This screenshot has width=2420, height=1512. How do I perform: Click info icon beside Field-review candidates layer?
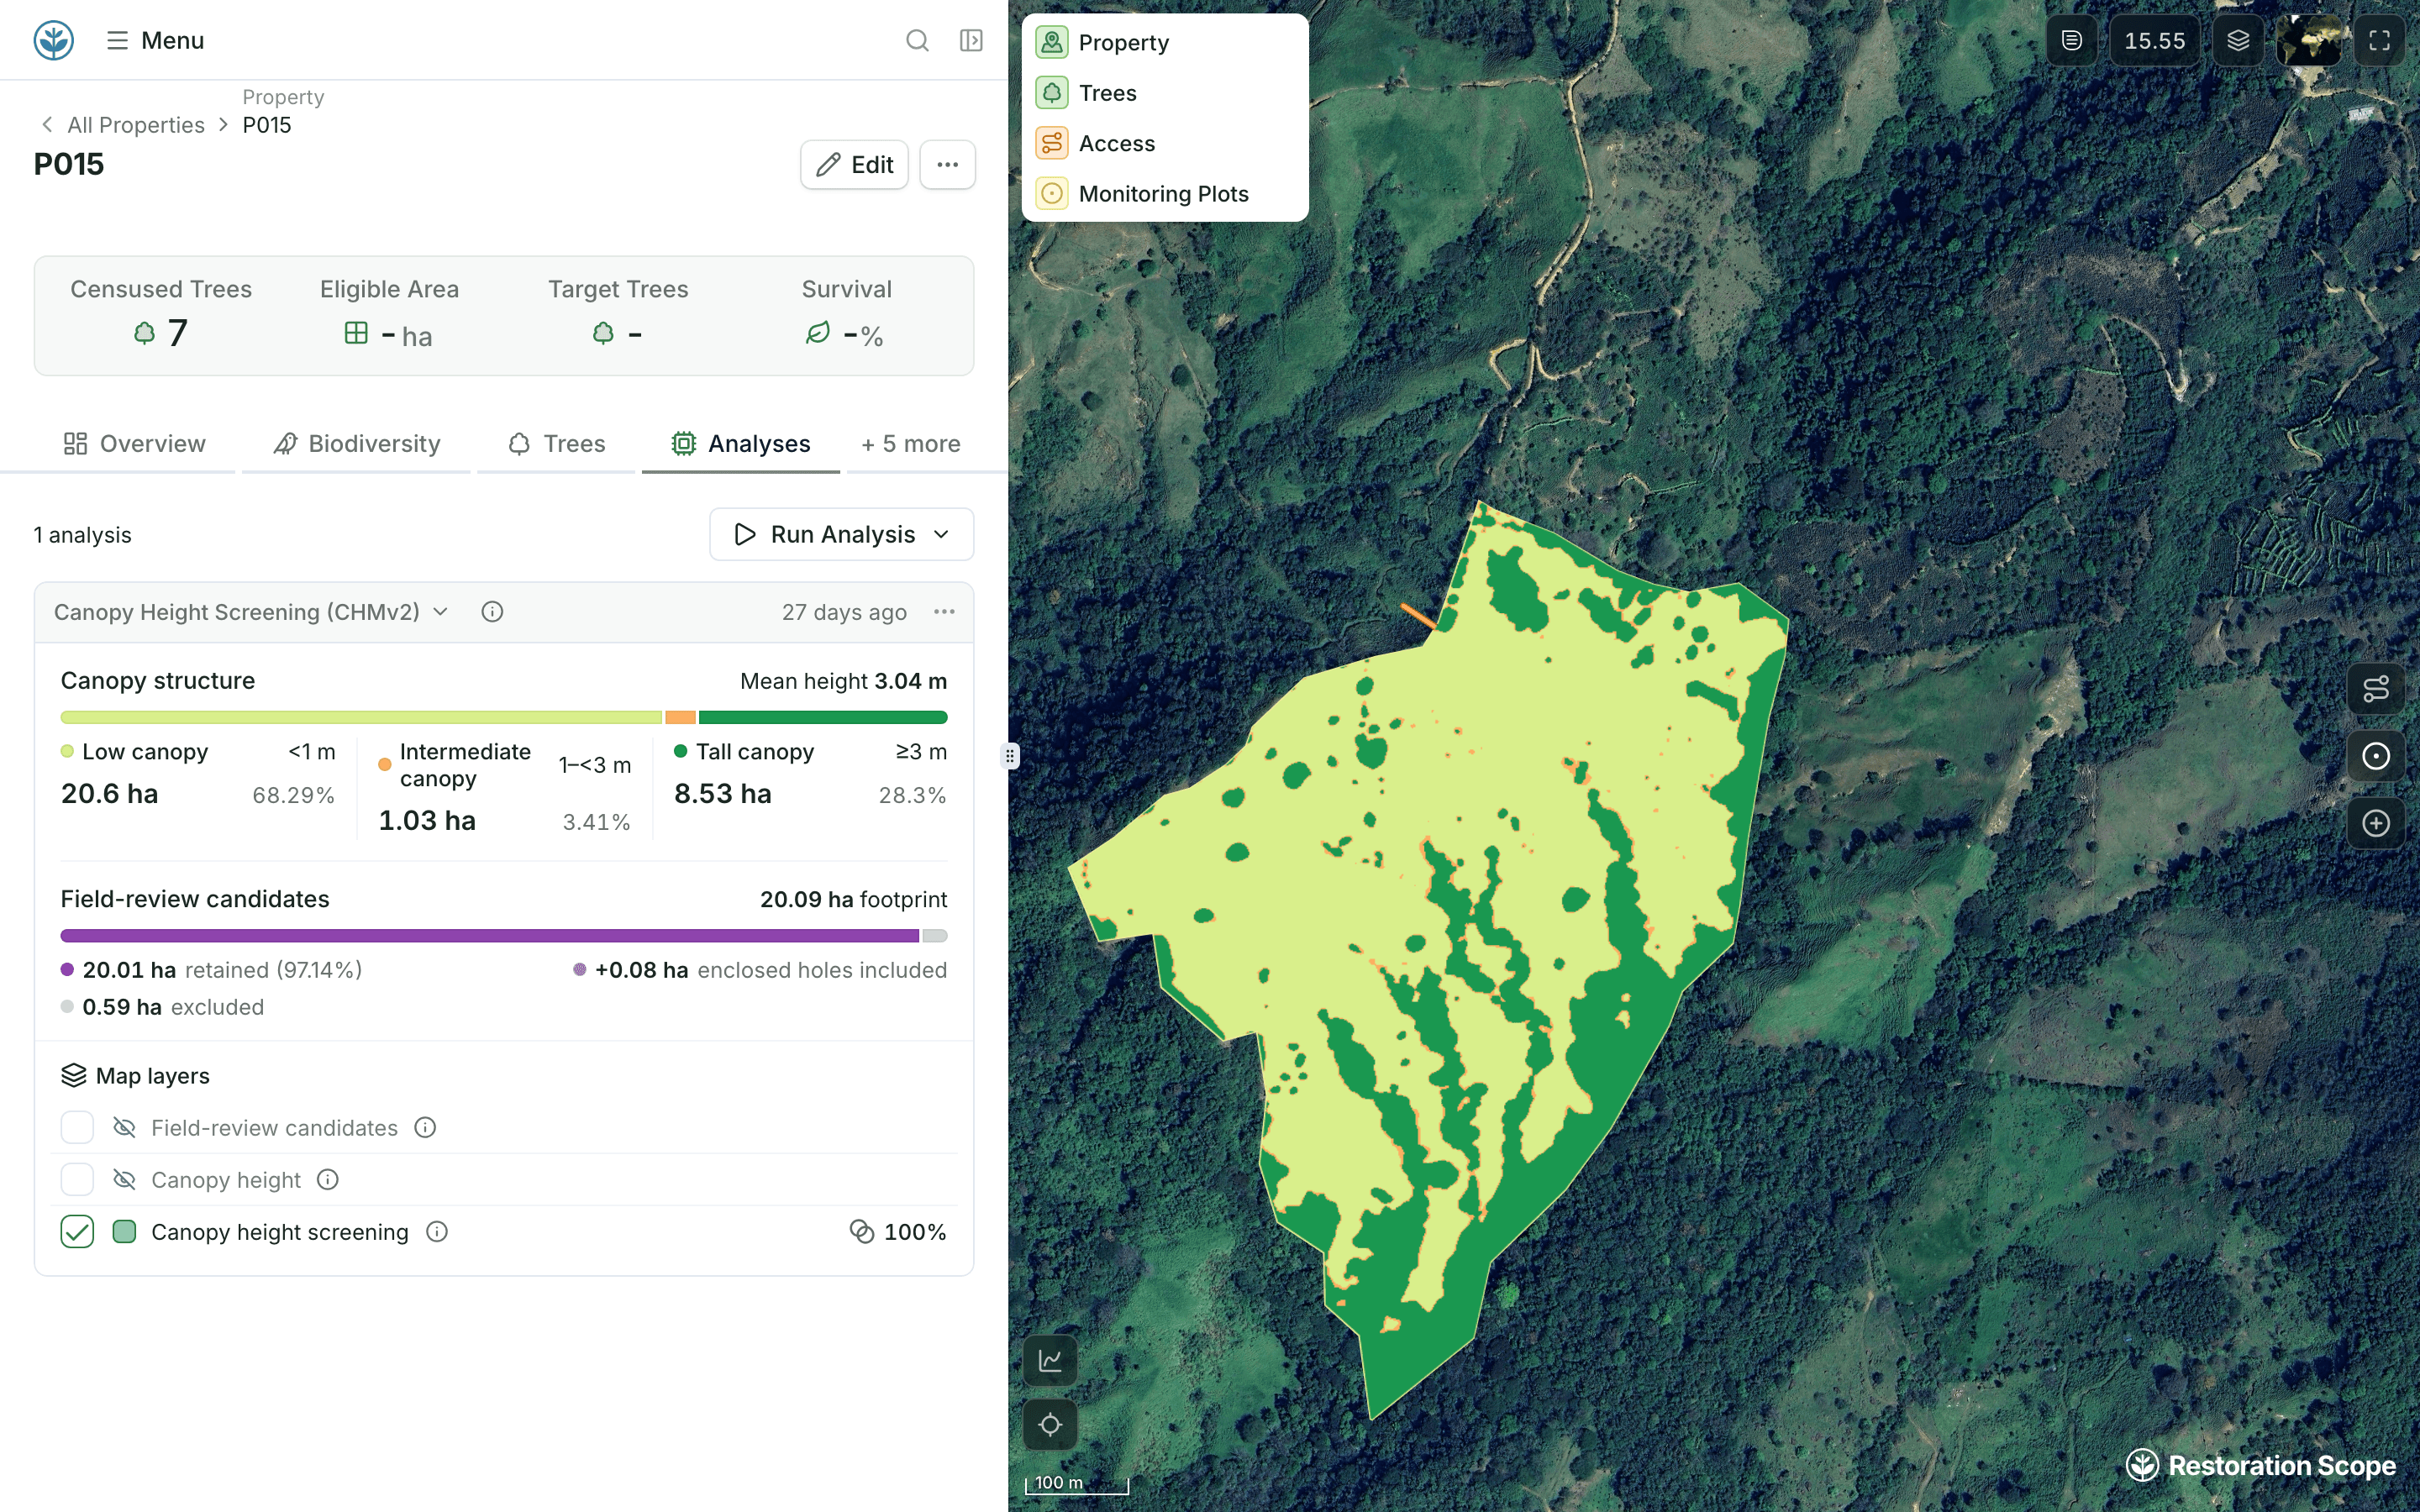click(425, 1128)
